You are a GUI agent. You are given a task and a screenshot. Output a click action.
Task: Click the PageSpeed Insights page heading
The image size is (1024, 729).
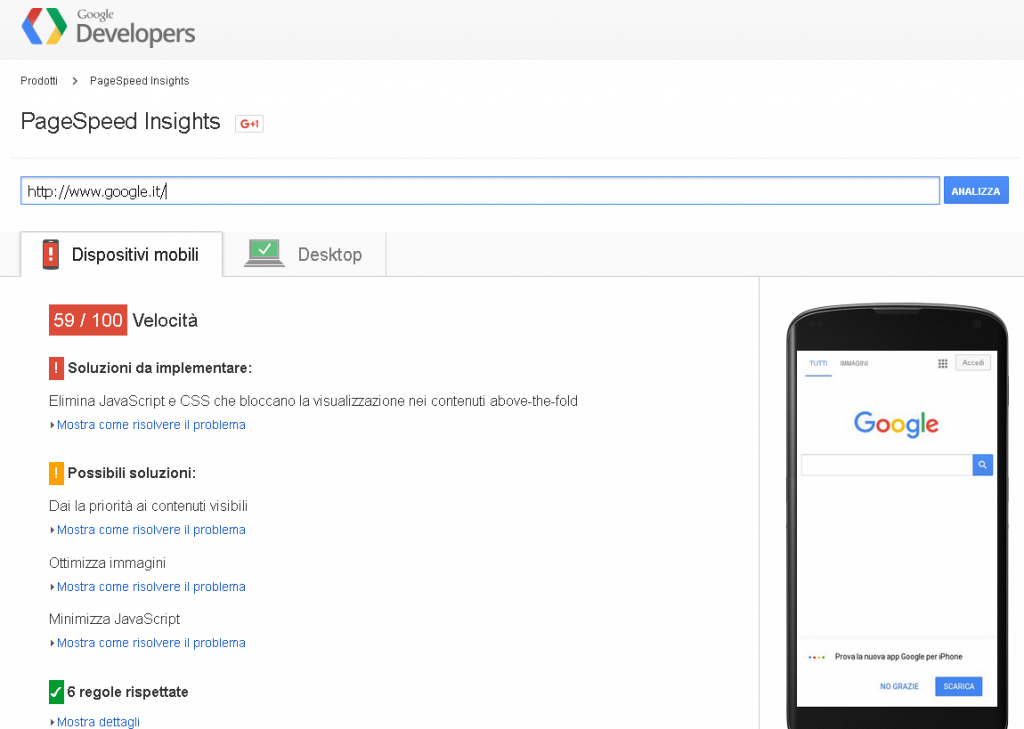[x=121, y=122]
